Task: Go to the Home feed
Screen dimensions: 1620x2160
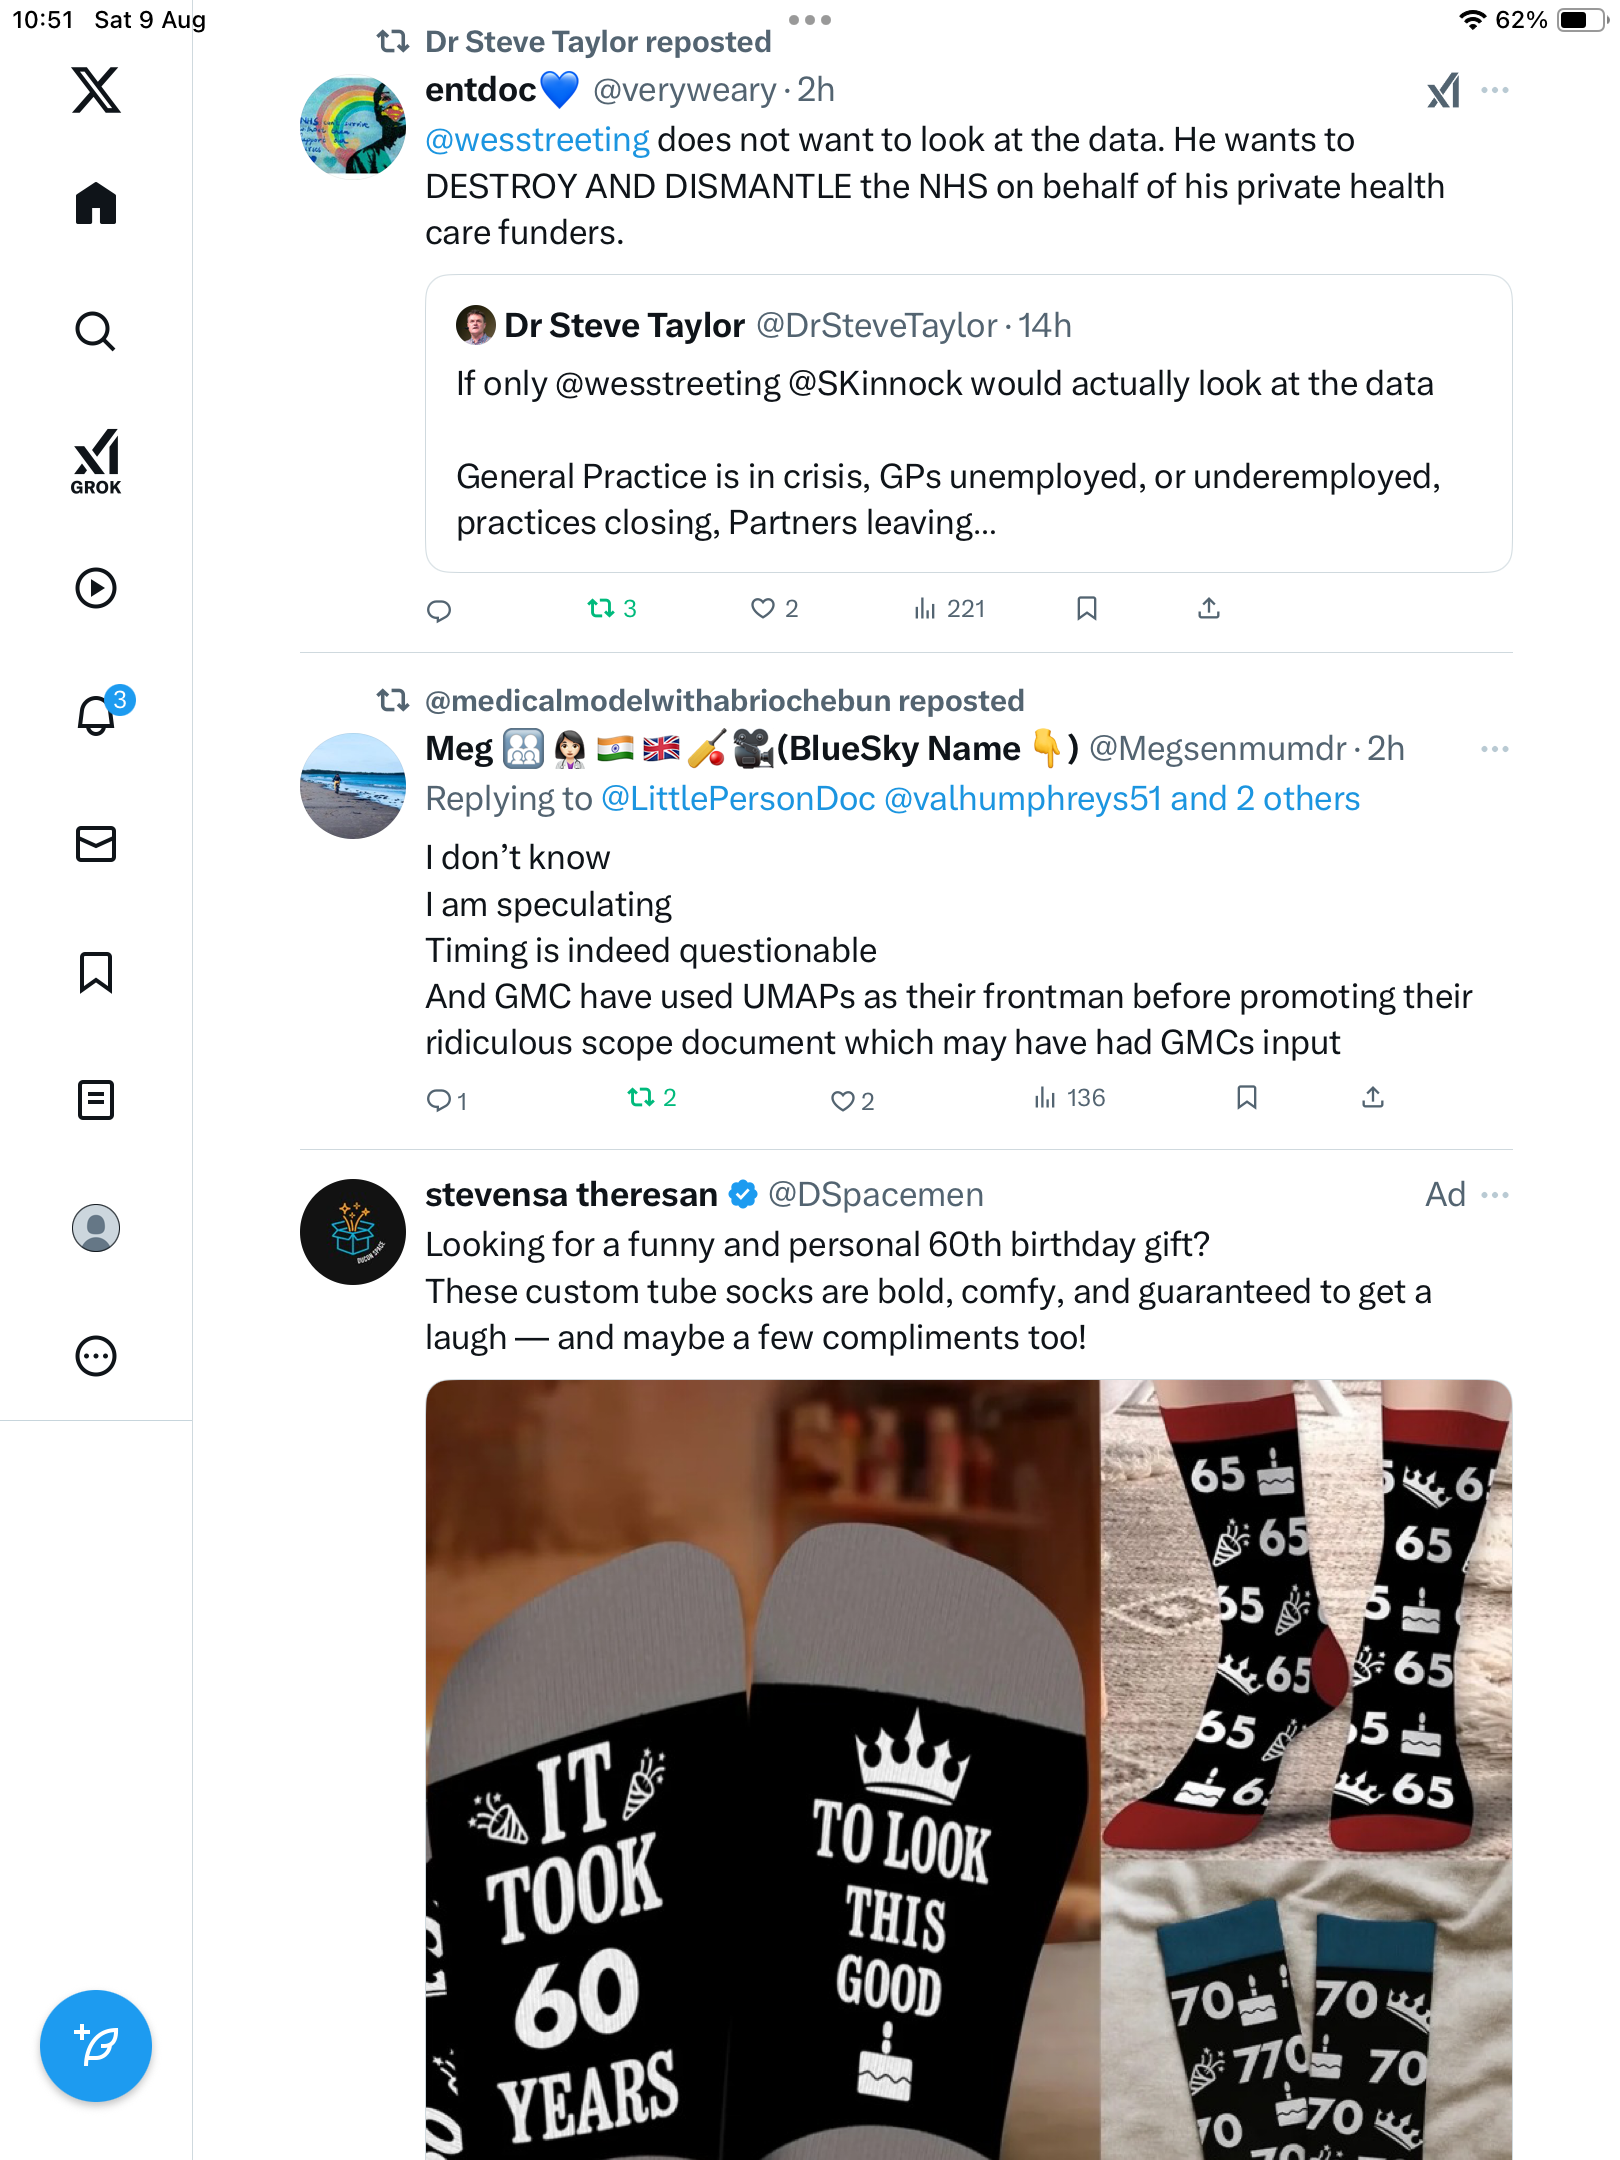Action: click(x=96, y=204)
